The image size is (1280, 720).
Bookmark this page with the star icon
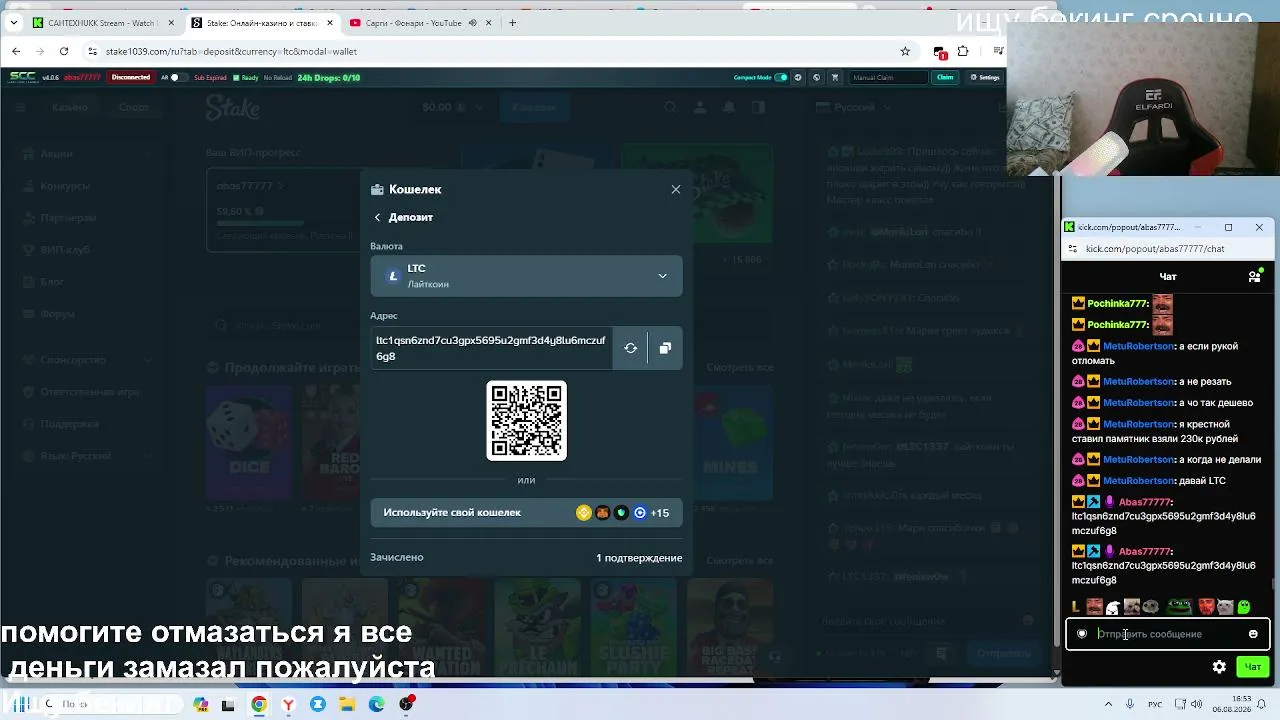coord(905,51)
